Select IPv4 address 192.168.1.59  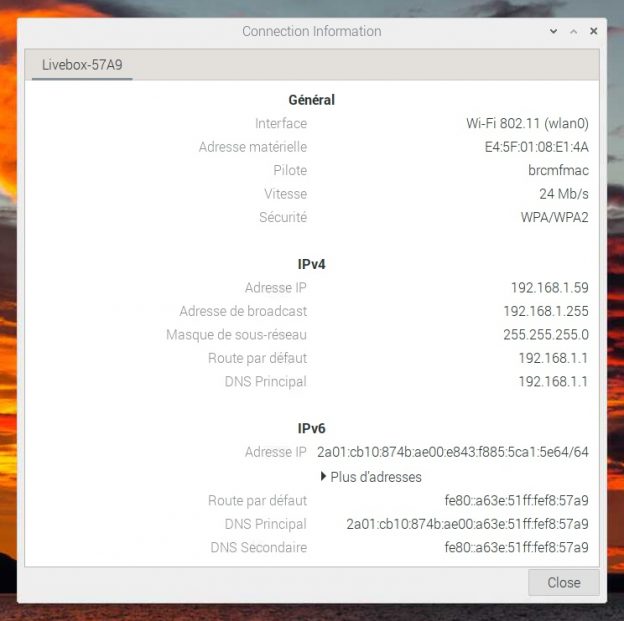[549, 288]
